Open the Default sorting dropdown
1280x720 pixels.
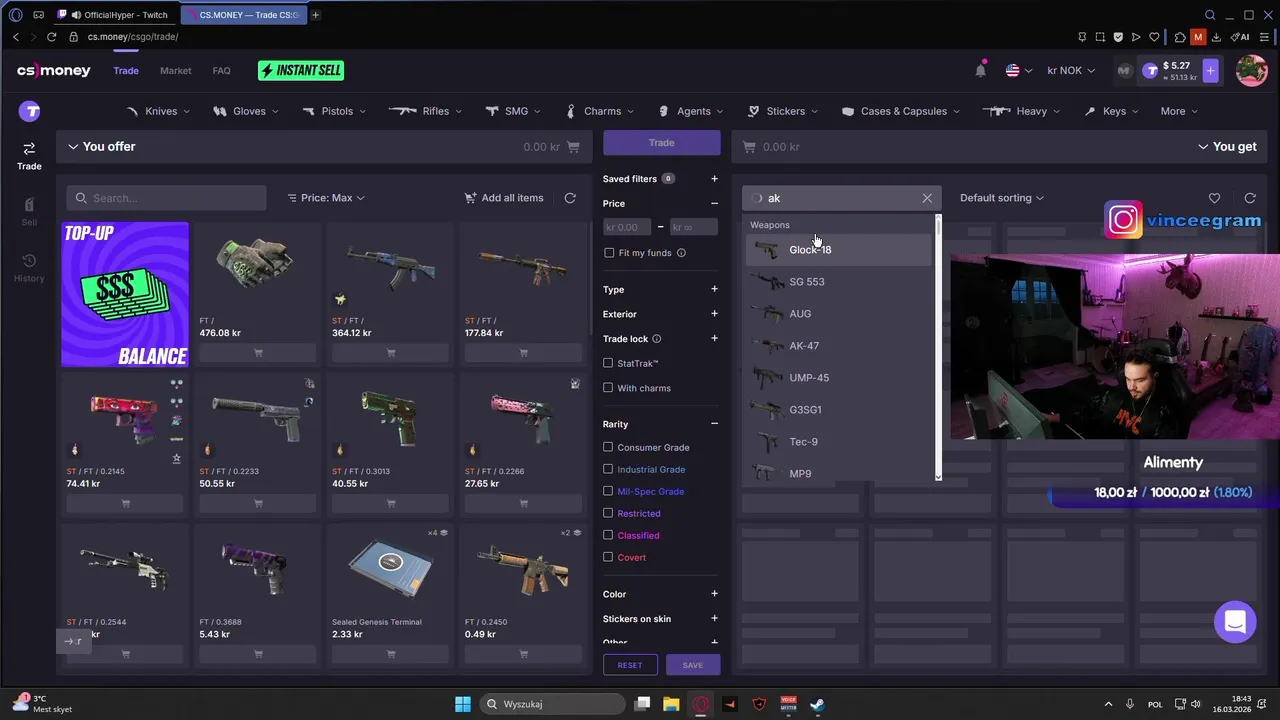click(x=1002, y=198)
